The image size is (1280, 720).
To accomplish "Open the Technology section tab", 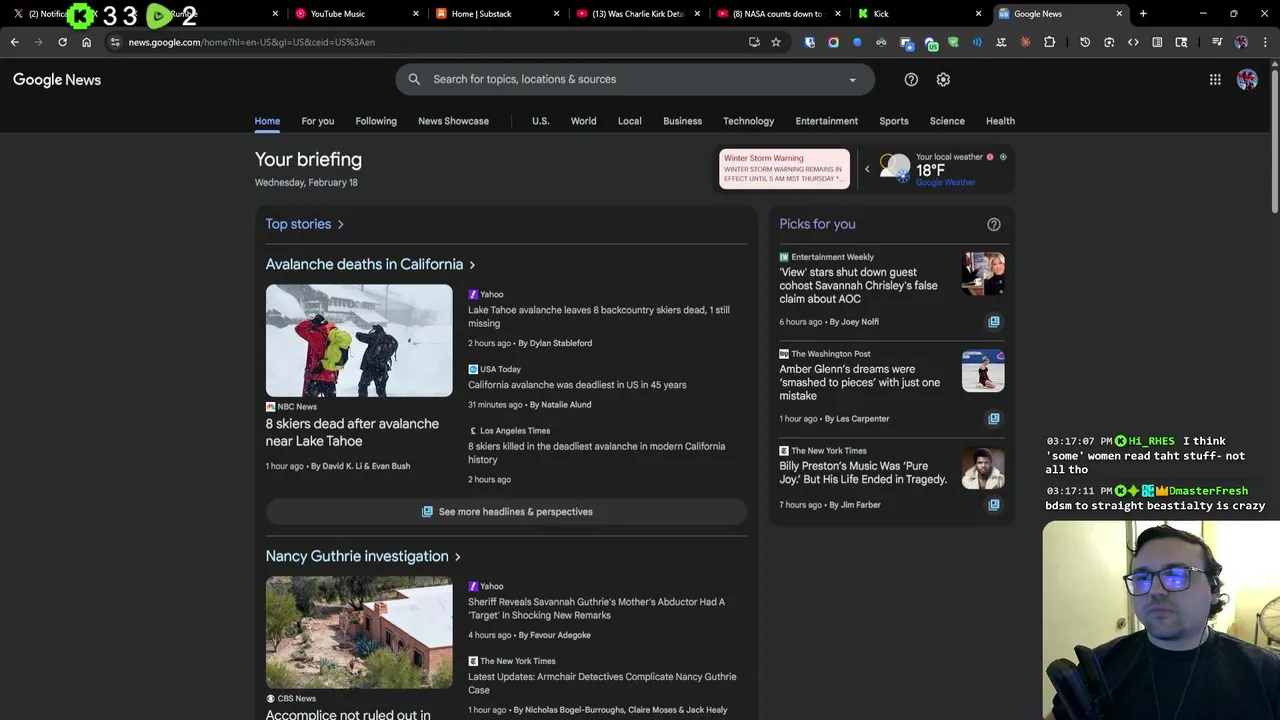I will 748,121.
